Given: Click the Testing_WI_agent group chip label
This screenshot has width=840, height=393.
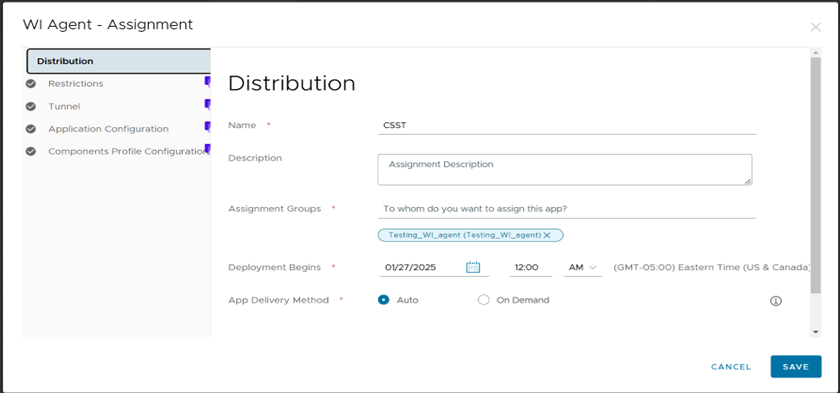Looking at the screenshot, I should [464, 236].
